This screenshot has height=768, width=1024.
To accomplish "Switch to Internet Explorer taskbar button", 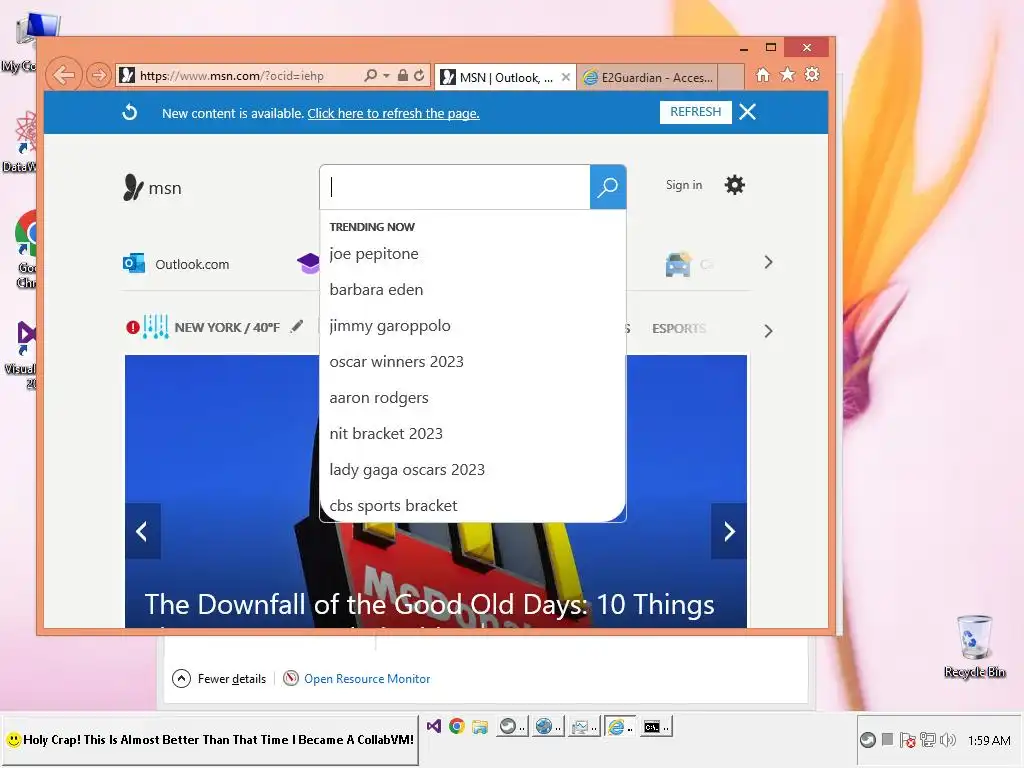I will (x=618, y=726).
